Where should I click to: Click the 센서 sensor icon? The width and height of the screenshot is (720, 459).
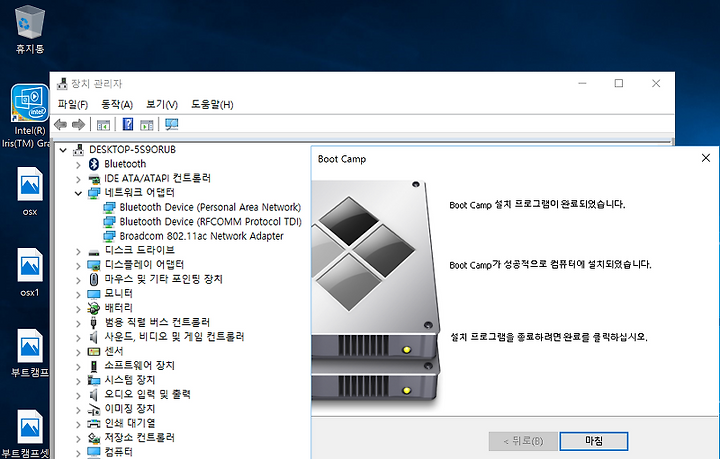[x=94, y=352]
